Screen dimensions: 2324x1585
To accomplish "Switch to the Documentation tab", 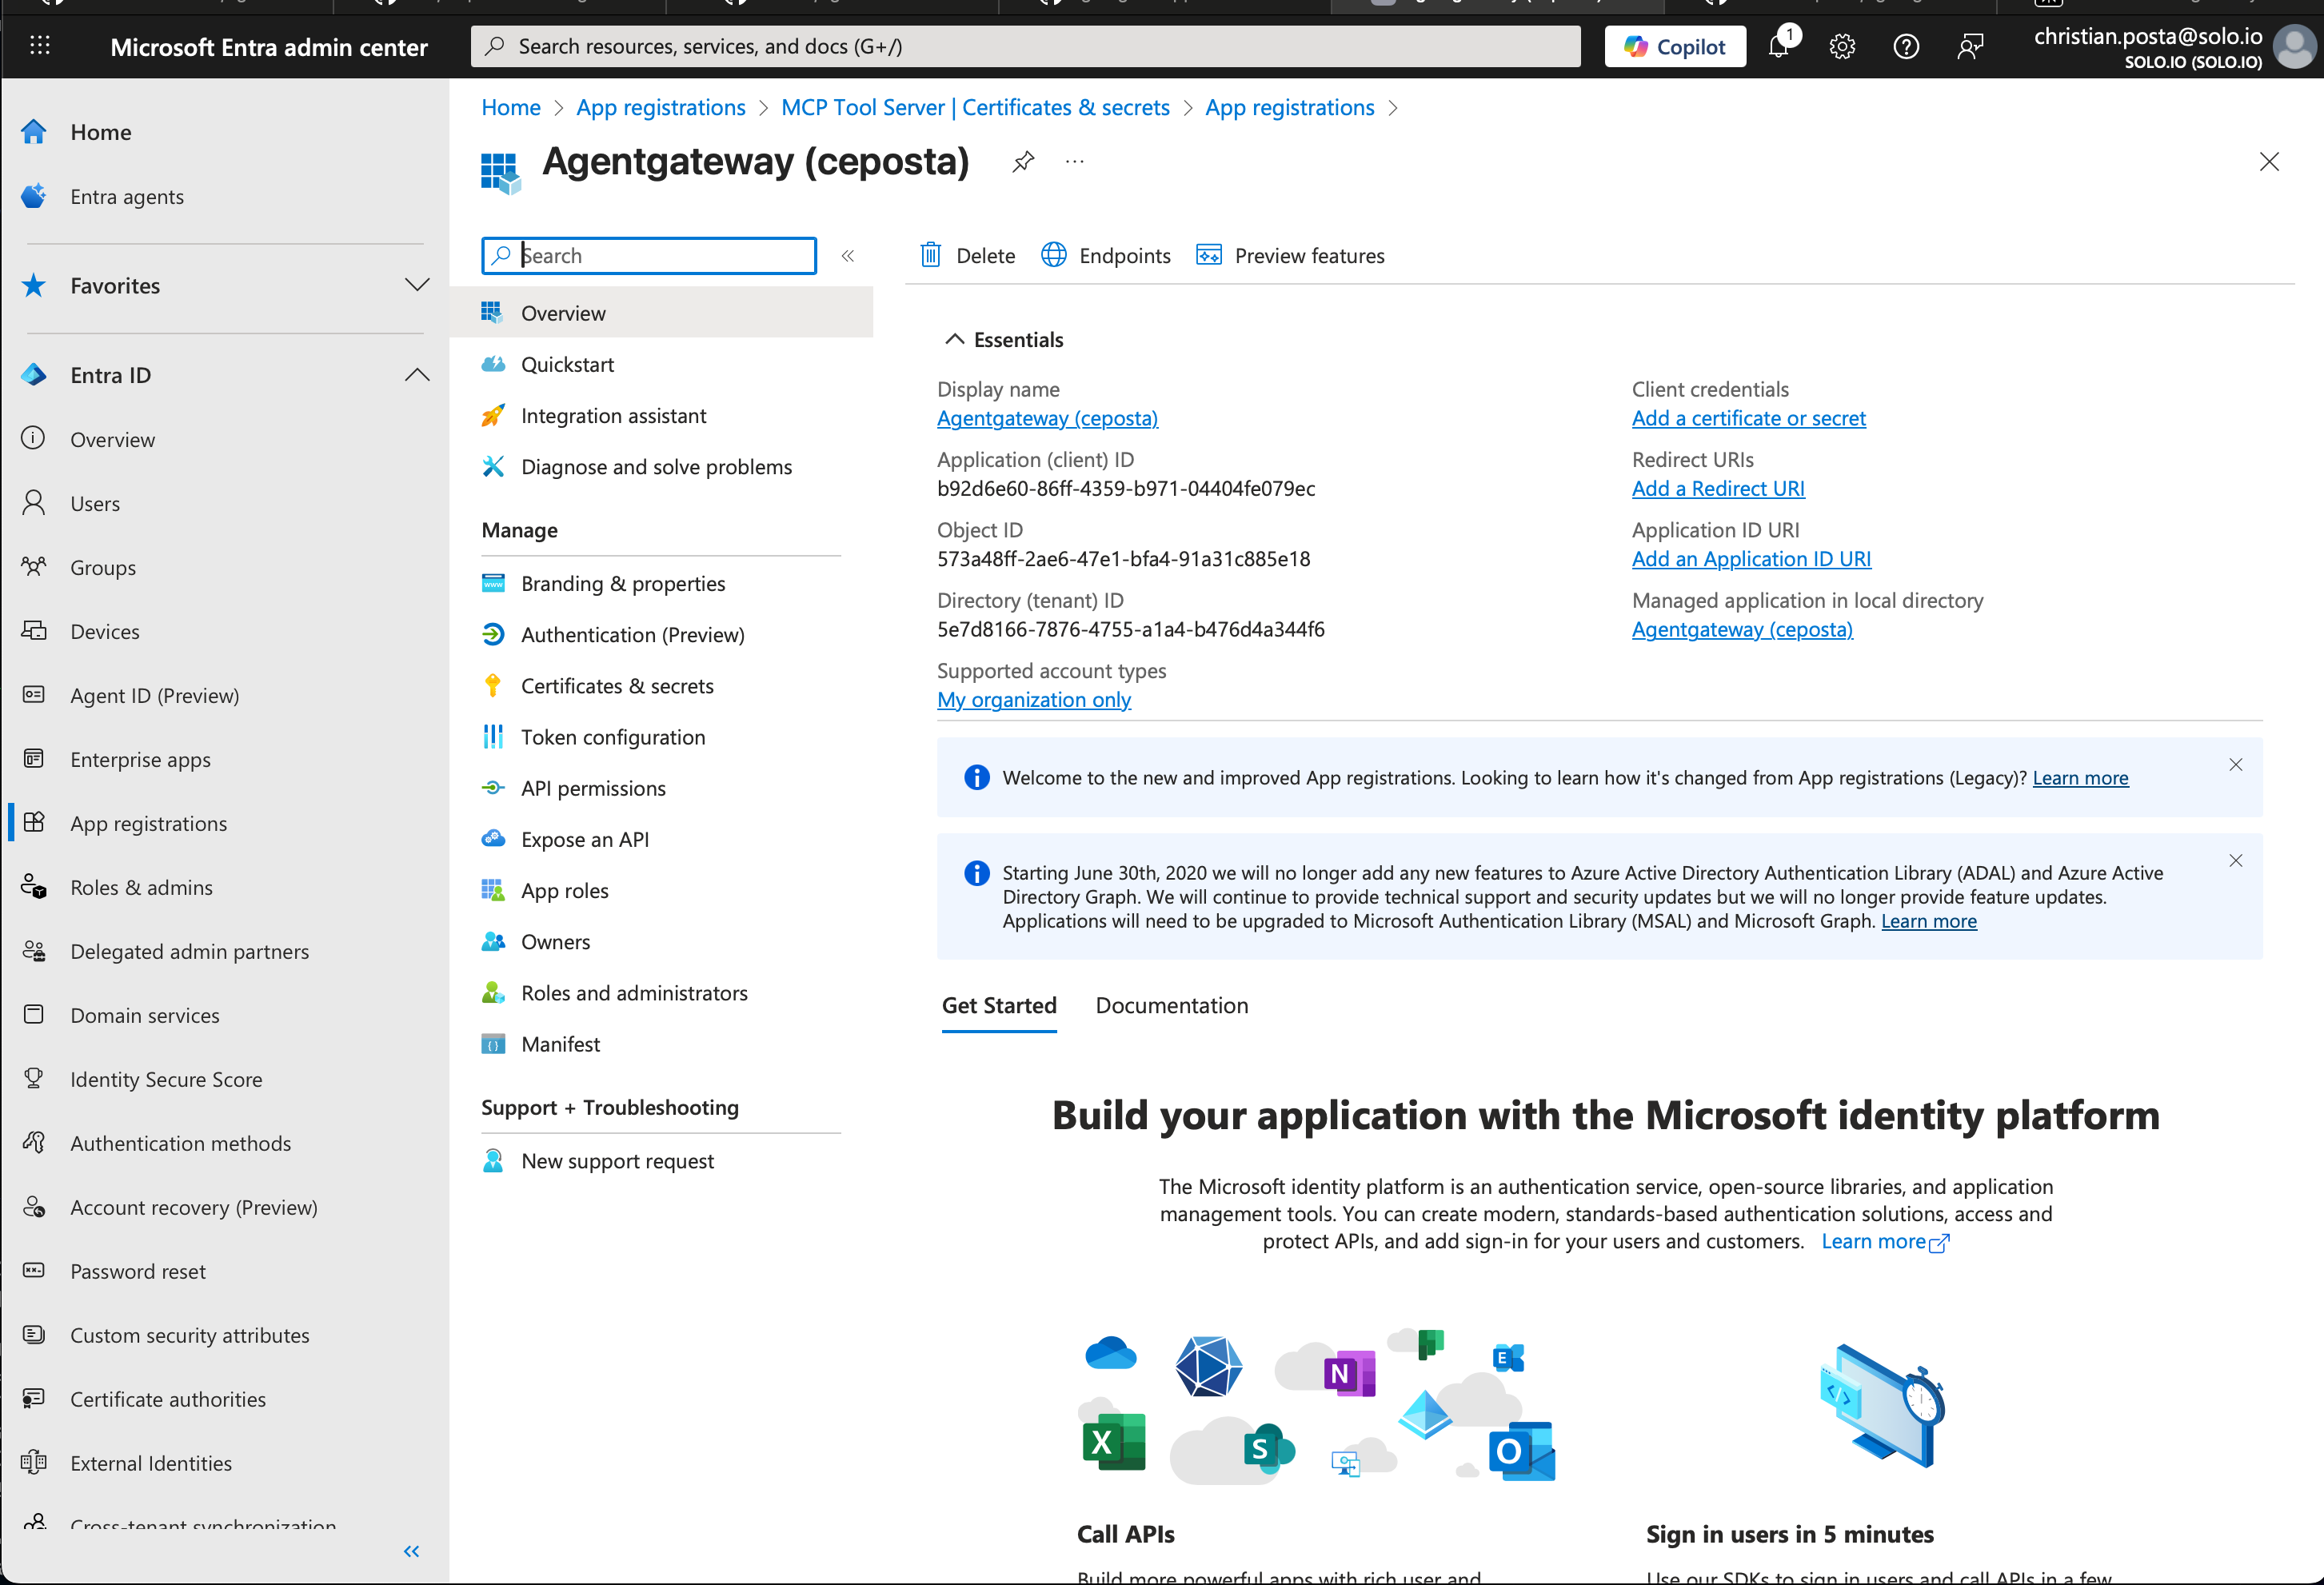I will pyautogui.click(x=1171, y=1005).
